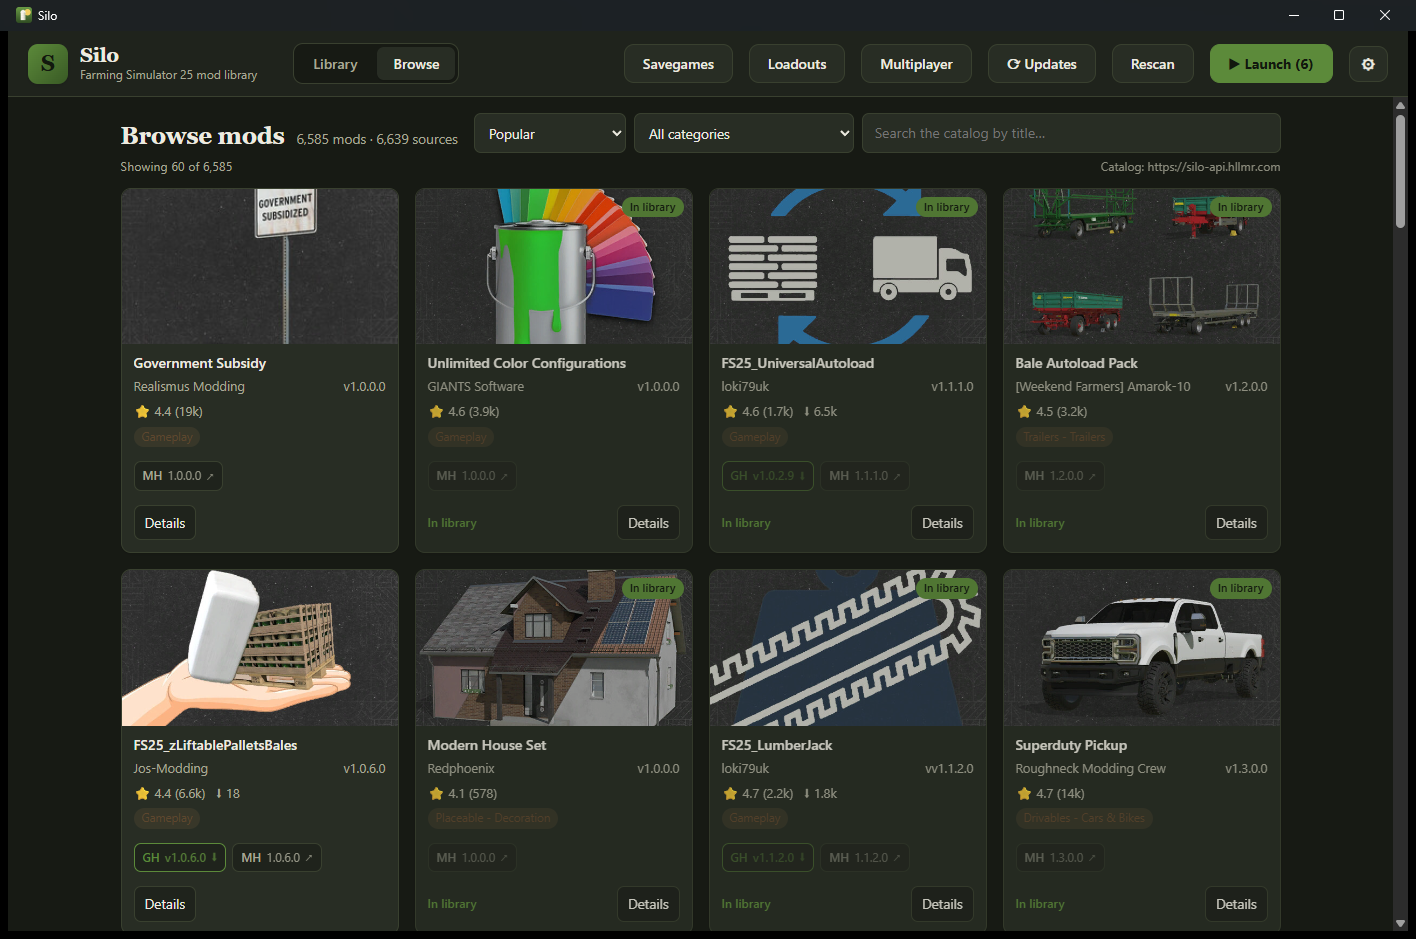Click the Silo green S logo
The image size is (1416, 939).
pyautogui.click(x=48, y=64)
